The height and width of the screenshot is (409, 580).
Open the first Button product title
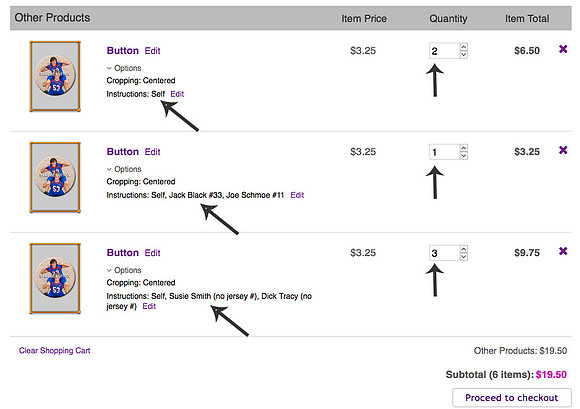coord(123,51)
